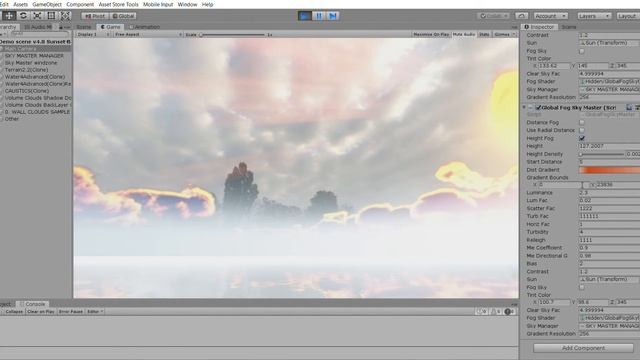The width and height of the screenshot is (640, 360).
Task: Open Global Fog Sky Master help icon
Action: (x=629, y=107)
